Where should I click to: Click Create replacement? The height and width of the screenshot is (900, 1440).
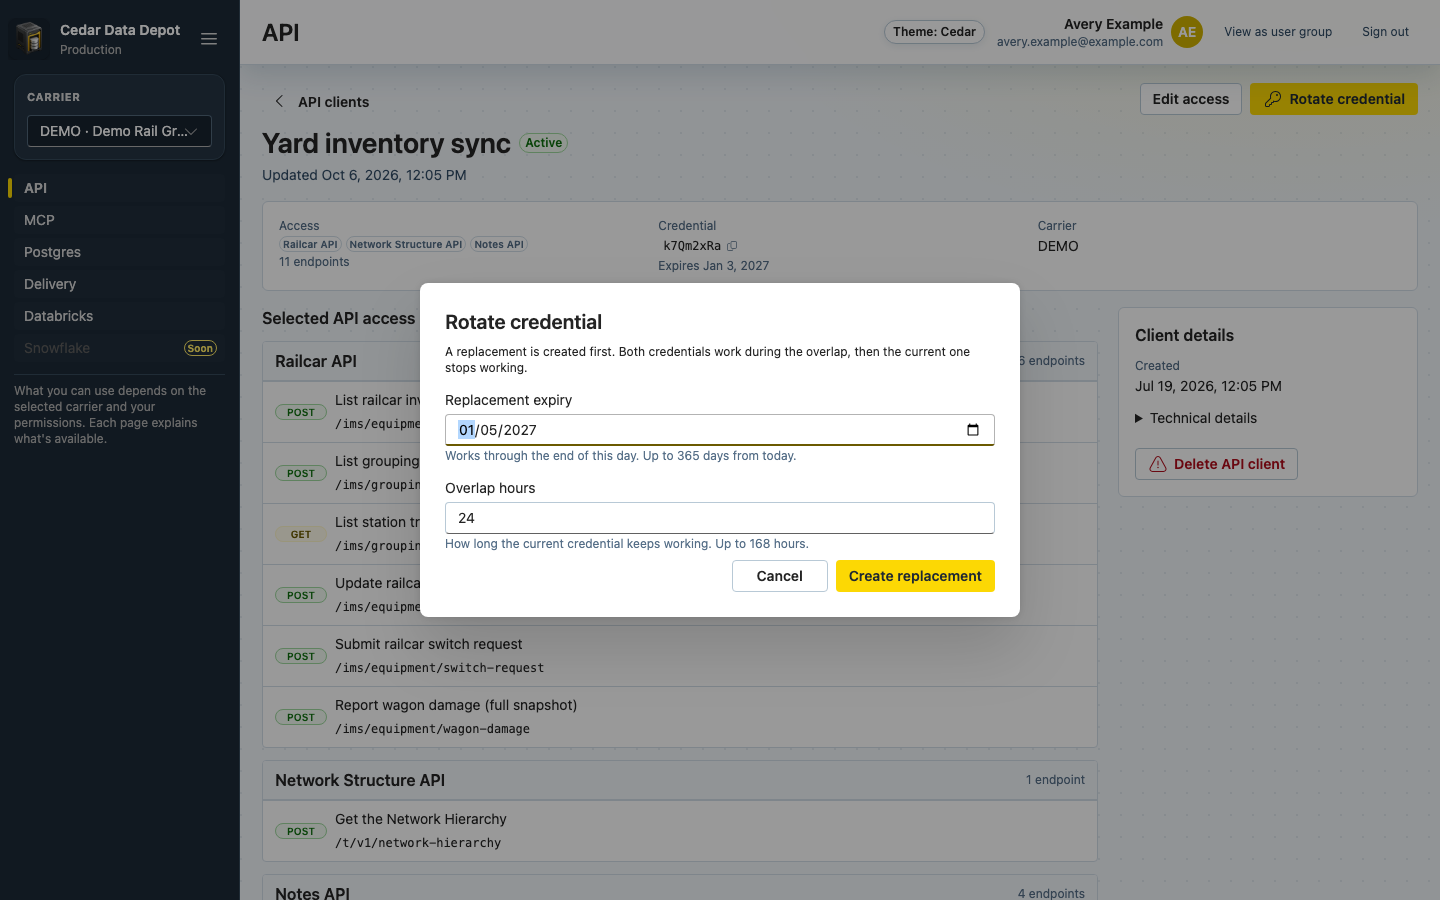pos(915,576)
